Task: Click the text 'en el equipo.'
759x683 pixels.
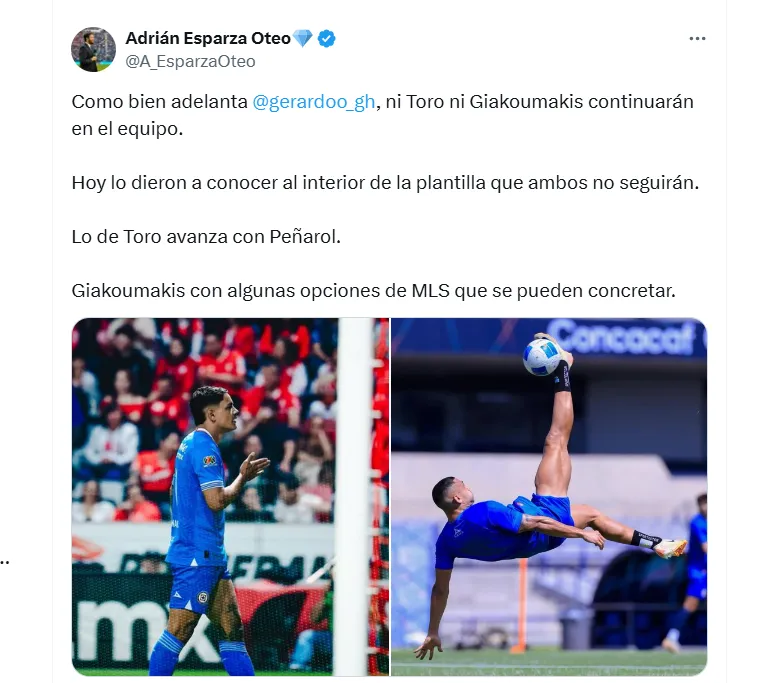Action: (x=127, y=129)
